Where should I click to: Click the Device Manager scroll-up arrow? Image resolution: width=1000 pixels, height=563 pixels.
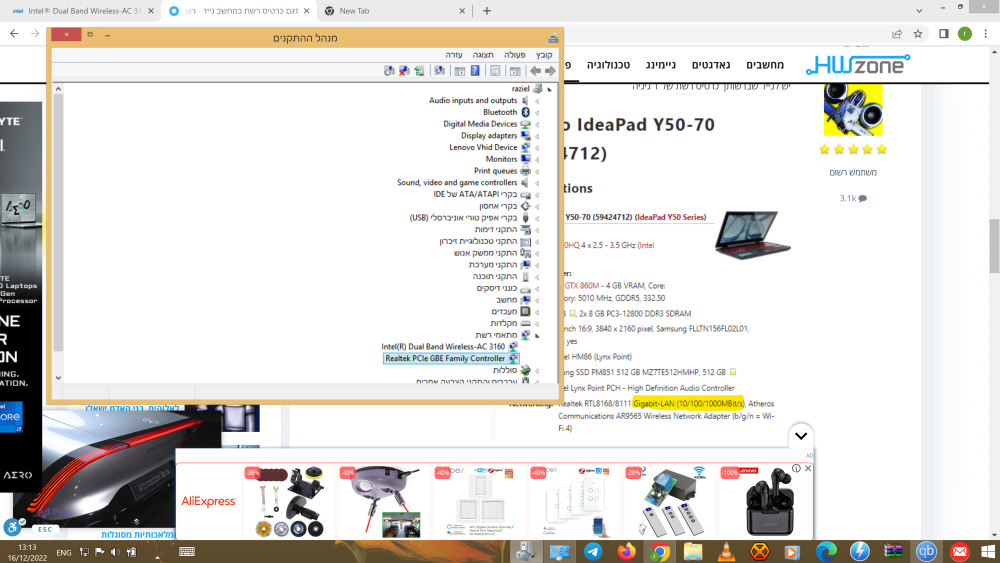(58, 89)
